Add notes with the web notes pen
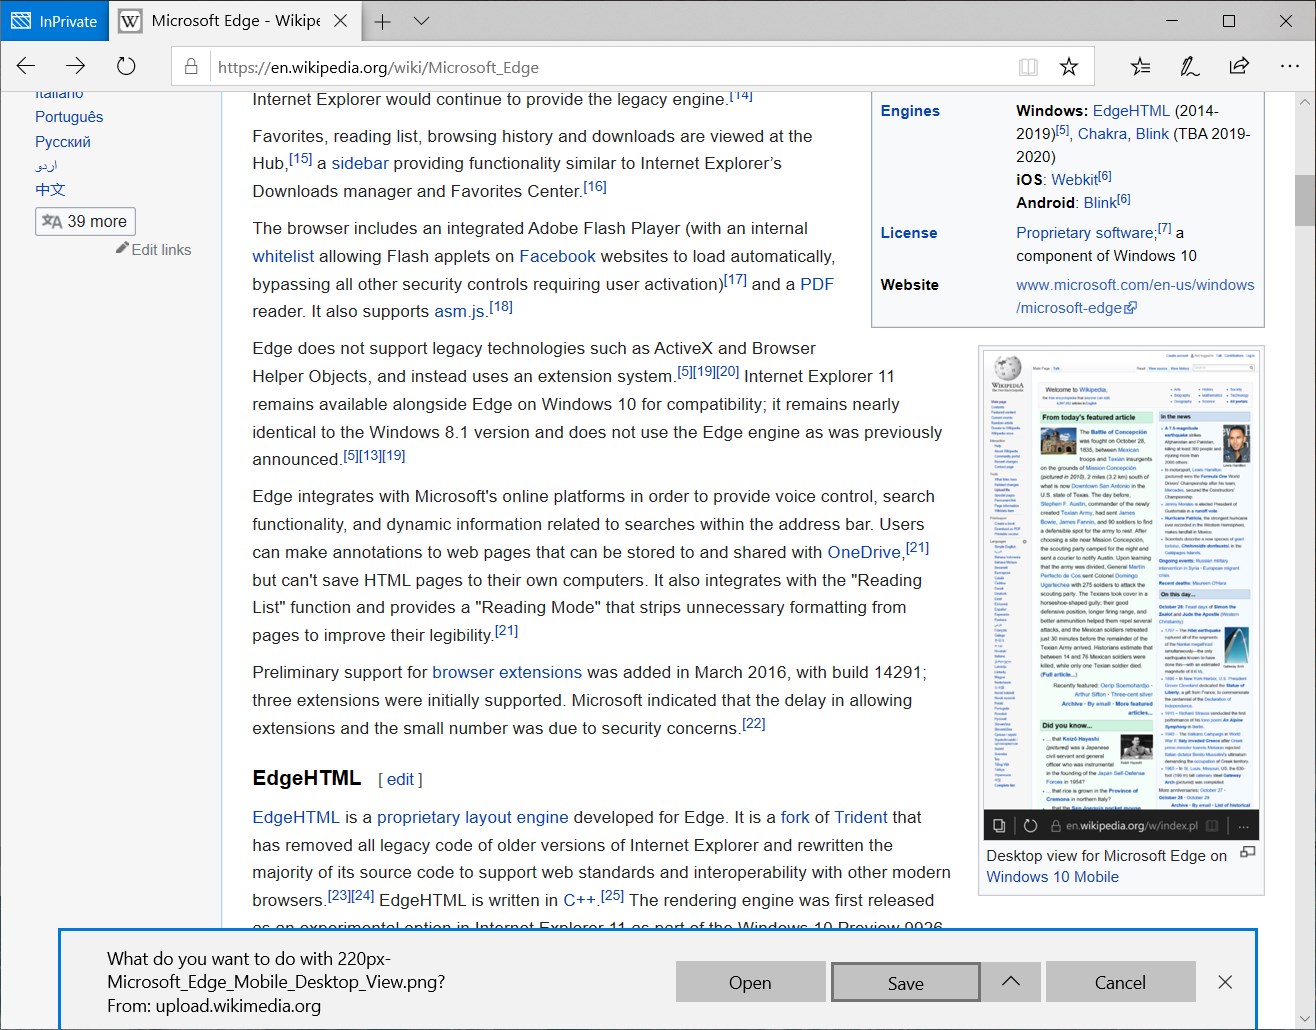 (1189, 67)
